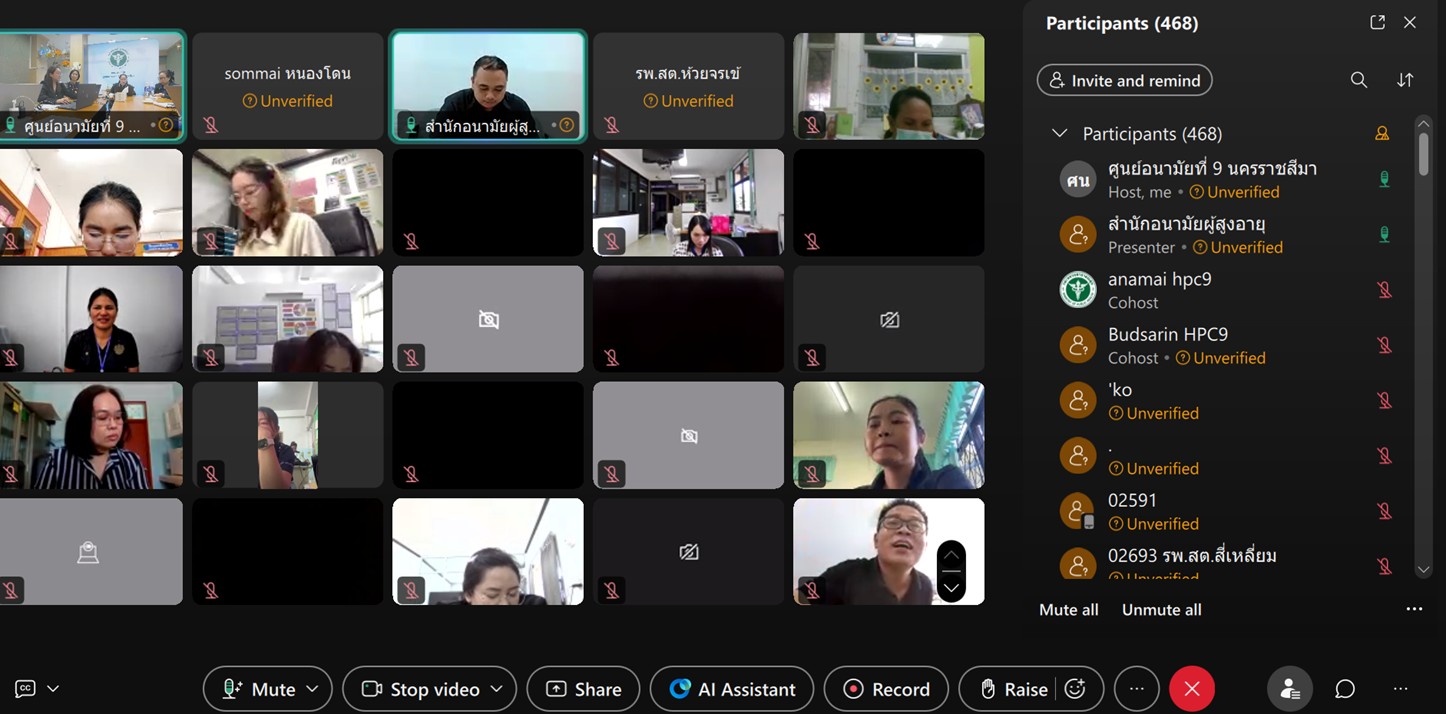This screenshot has height=714, width=1446.
Task: Select the sommai หนองโดน video tile
Action: click(288, 86)
